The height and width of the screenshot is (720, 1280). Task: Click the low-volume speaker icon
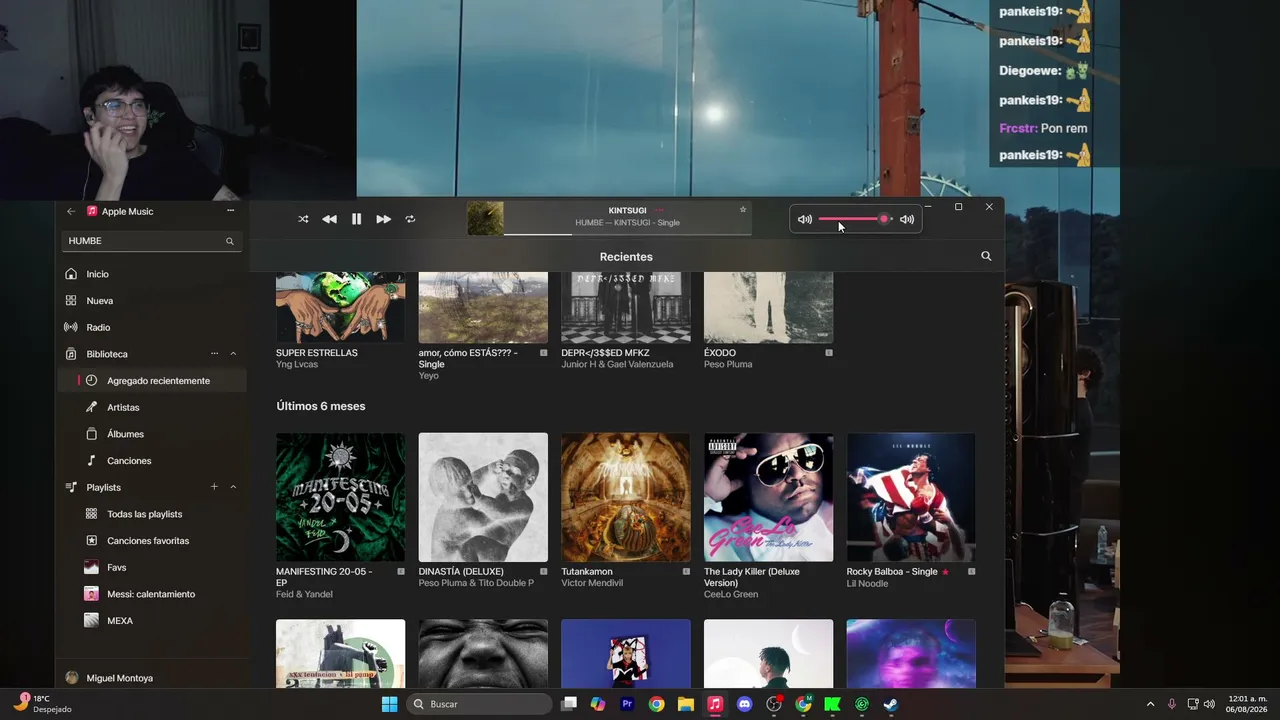805,219
